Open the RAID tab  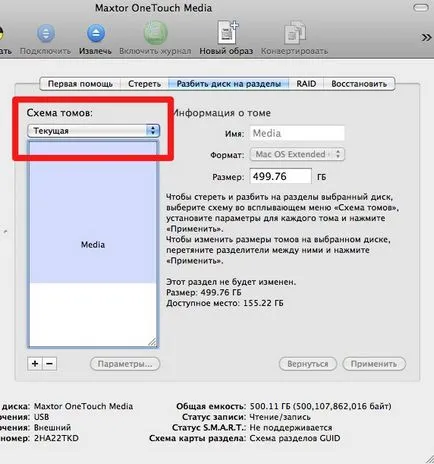point(306,84)
